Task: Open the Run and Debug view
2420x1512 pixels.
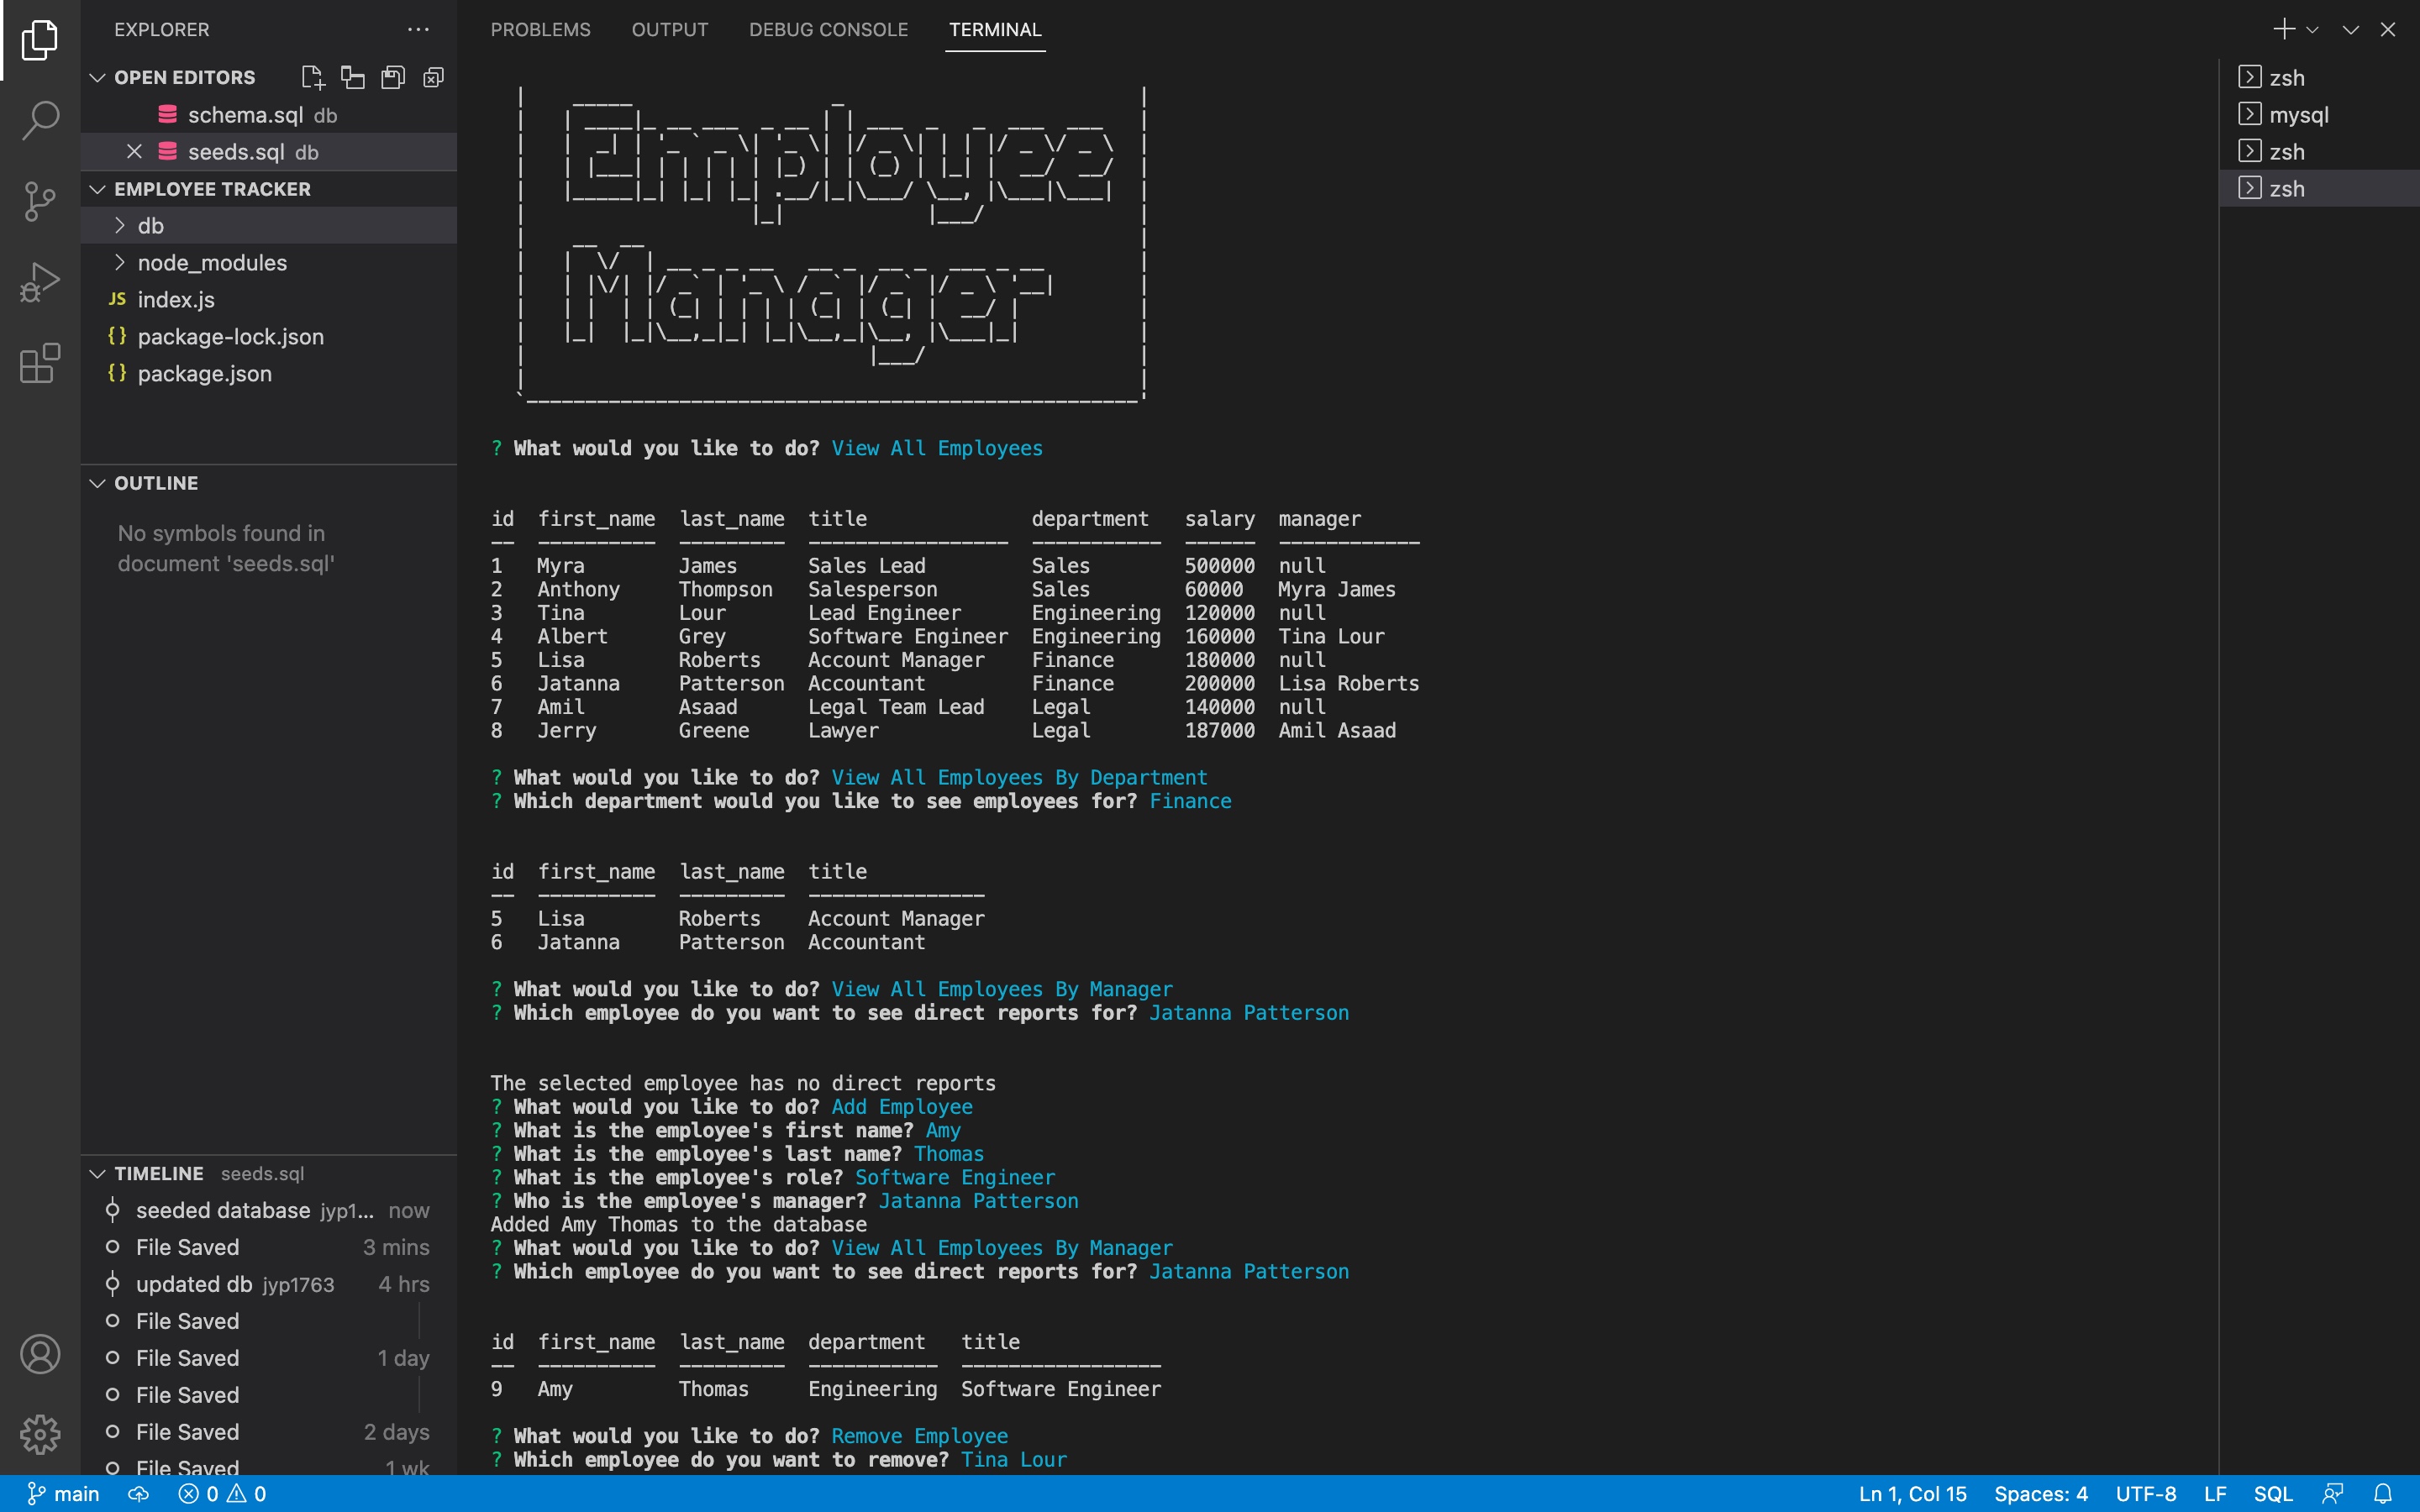Action: coord(40,282)
